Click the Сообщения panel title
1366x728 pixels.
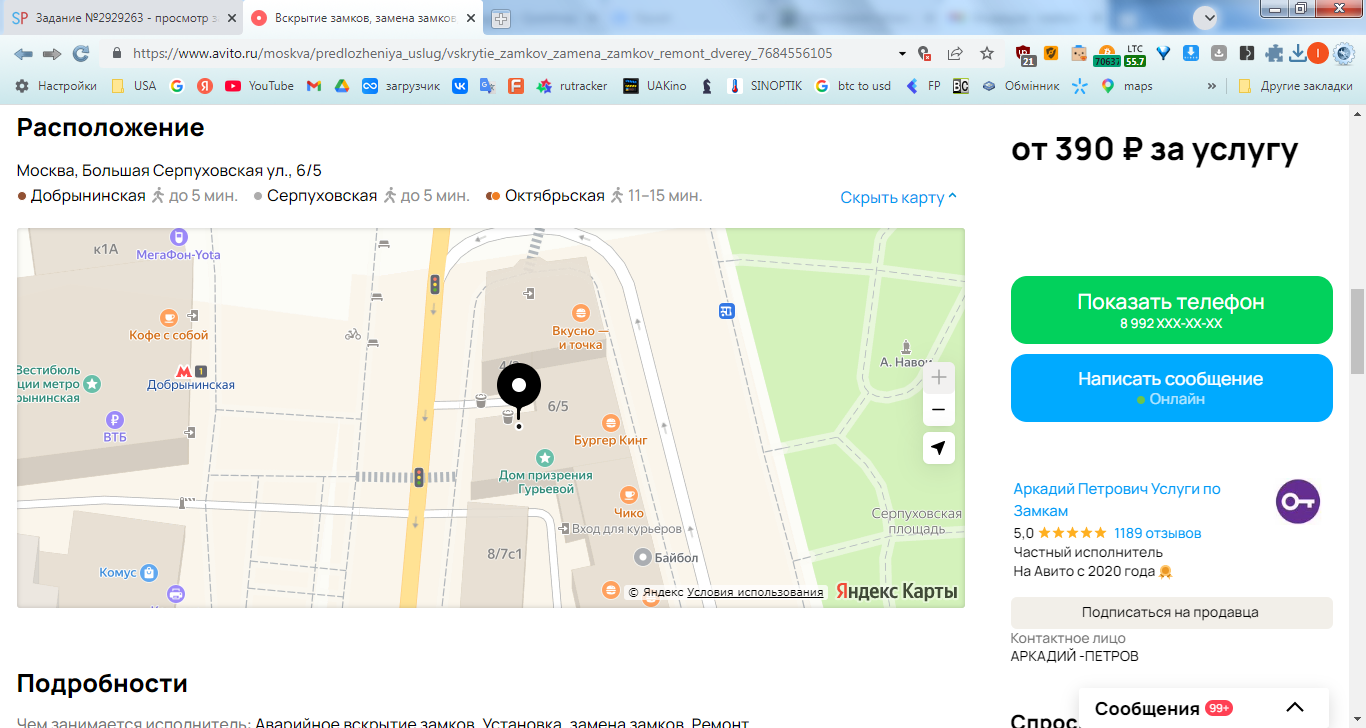click(x=1147, y=708)
